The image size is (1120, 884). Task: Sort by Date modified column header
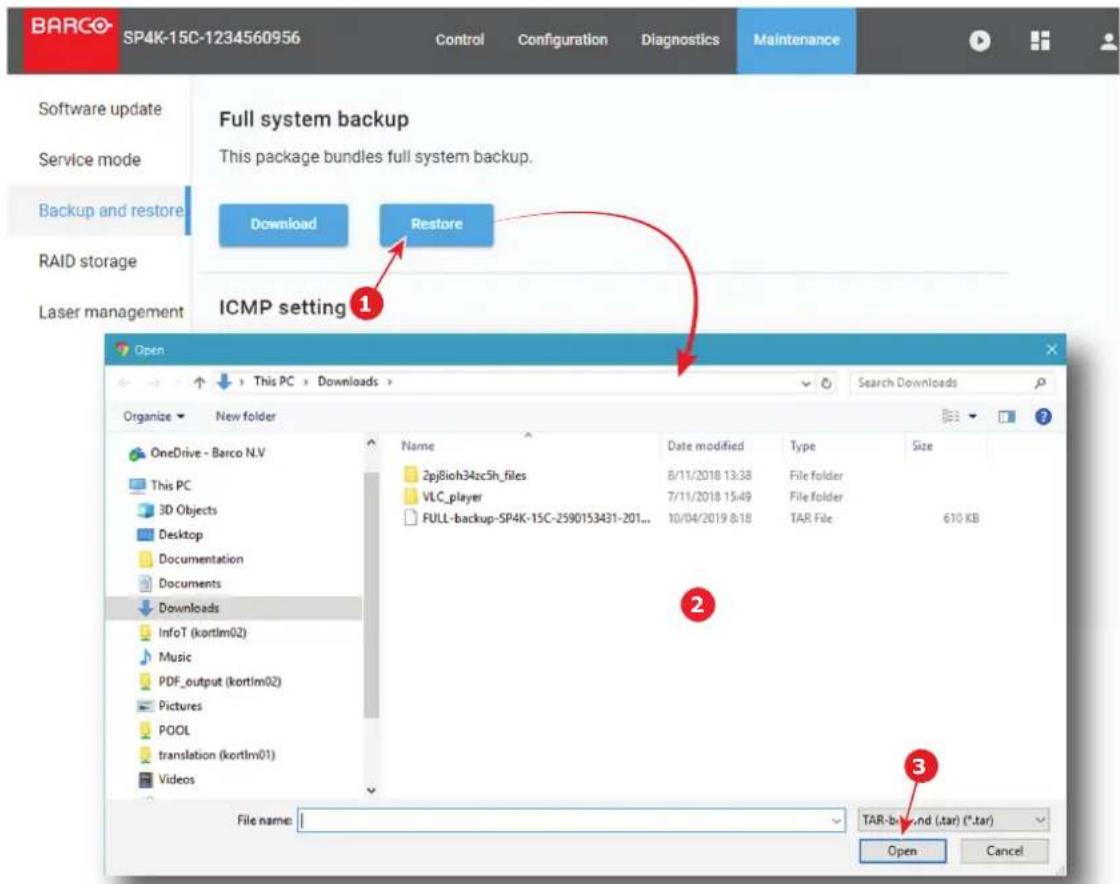[706, 446]
